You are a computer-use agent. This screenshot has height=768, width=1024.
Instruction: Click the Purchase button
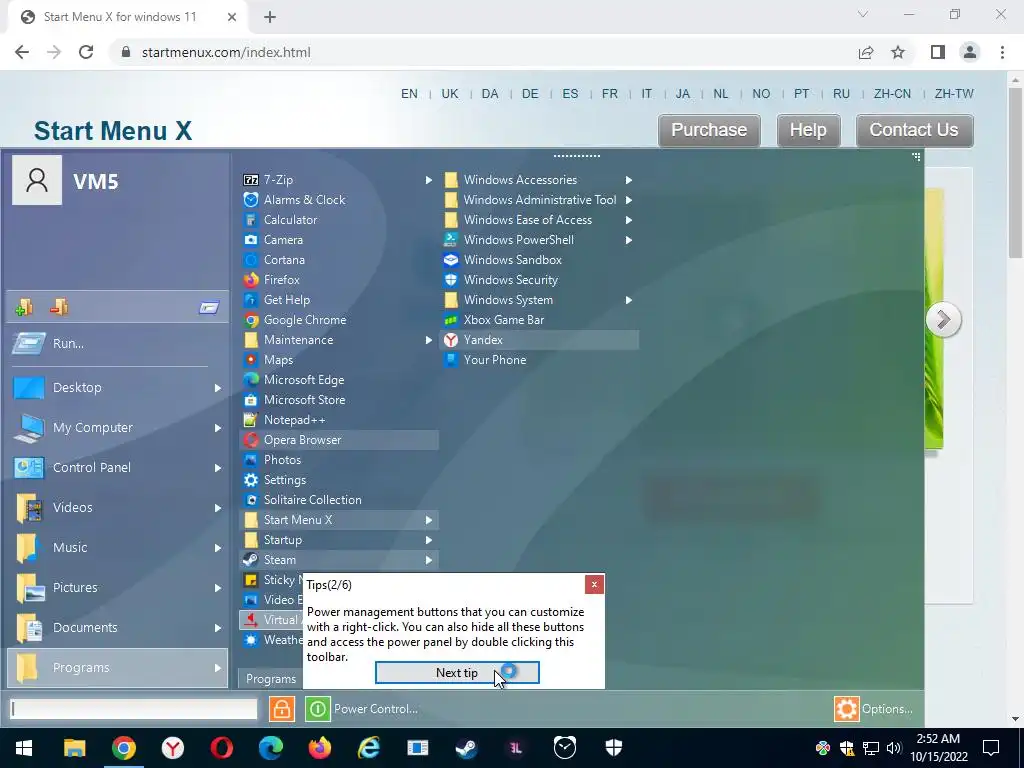709,130
